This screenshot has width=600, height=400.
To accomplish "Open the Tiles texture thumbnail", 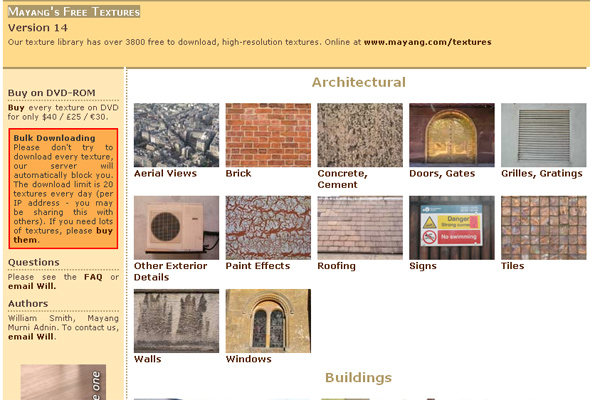I will 544,228.
